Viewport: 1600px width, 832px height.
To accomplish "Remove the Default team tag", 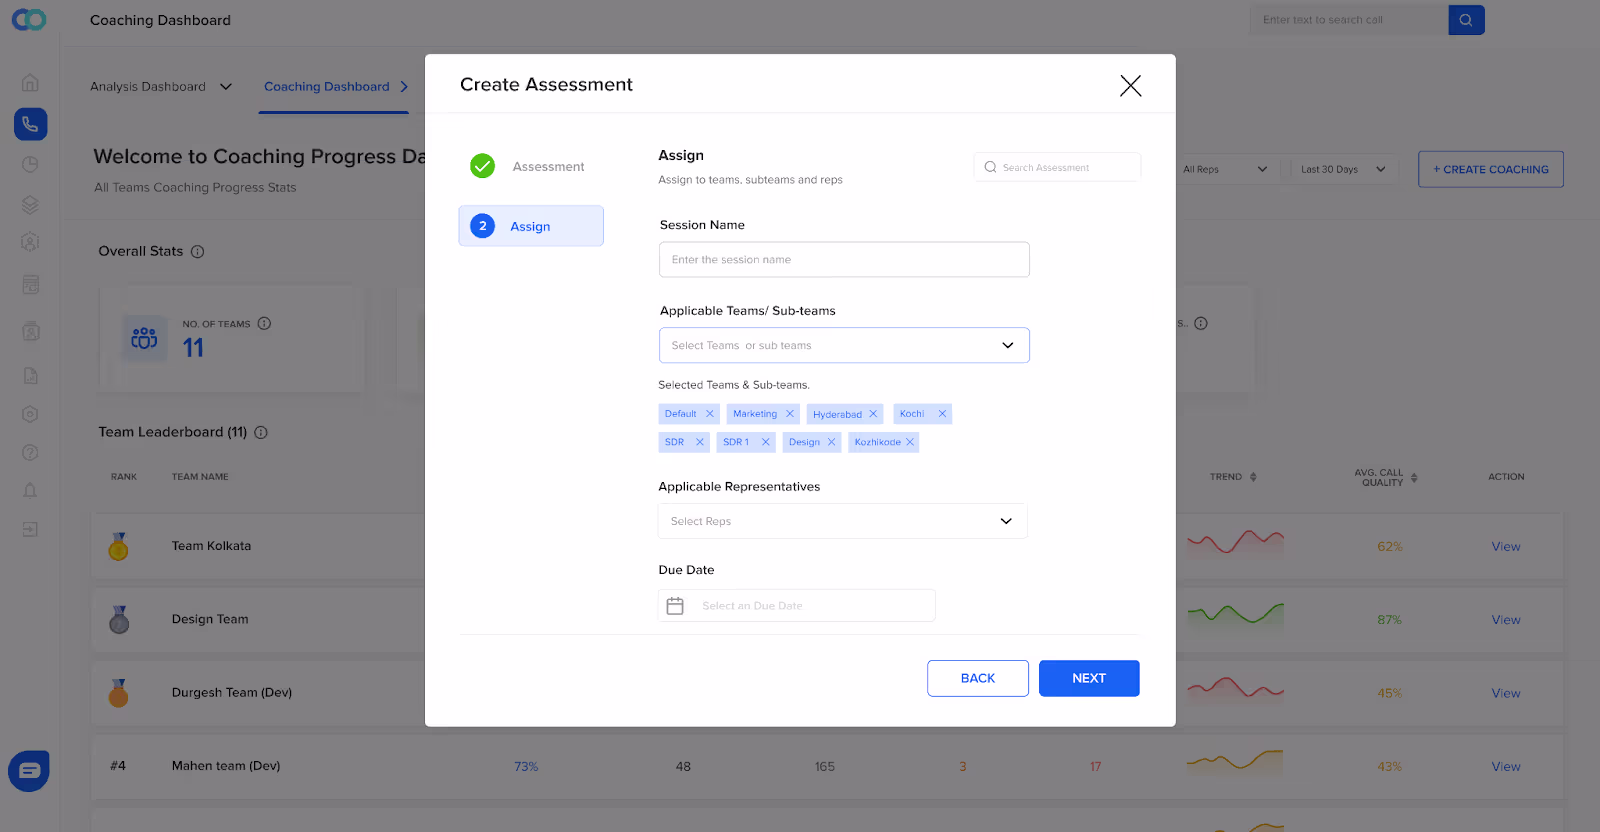I will (x=710, y=414).
